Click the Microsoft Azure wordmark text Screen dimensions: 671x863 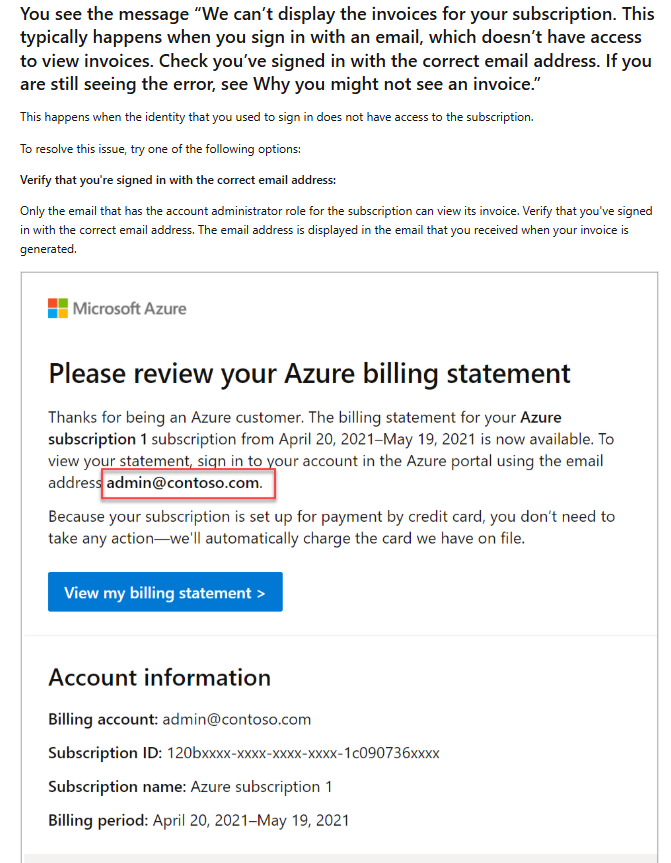pos(129,309)
